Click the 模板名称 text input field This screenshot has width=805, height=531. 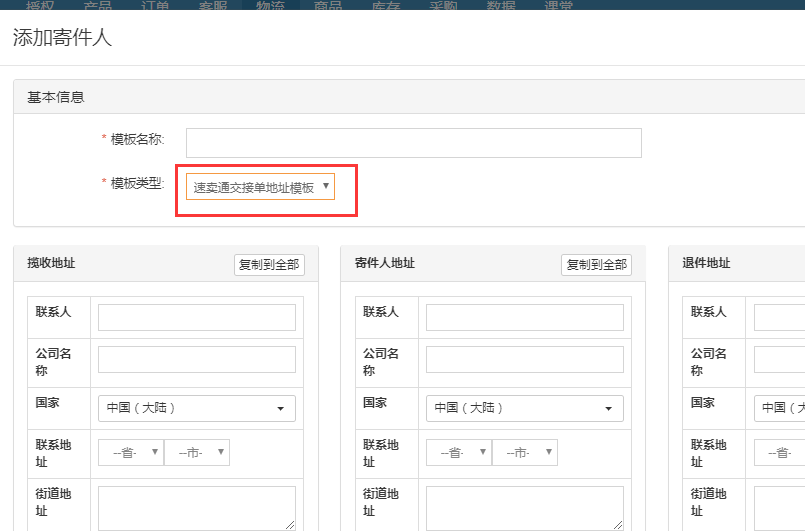(x=414, y=143)
